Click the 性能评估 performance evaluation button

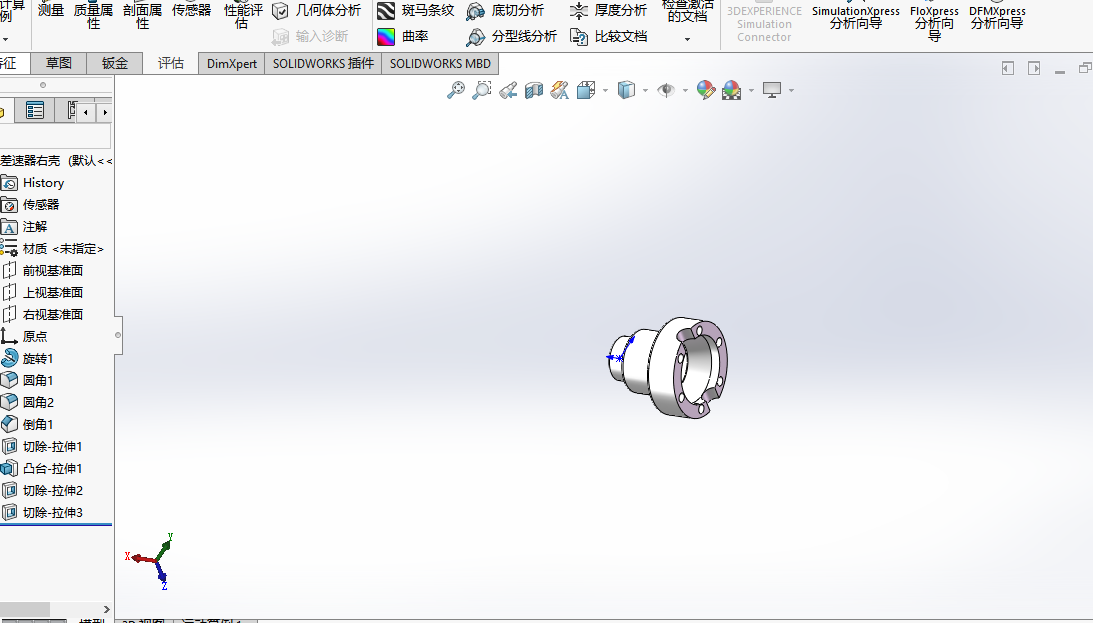(x=243, y=17)
